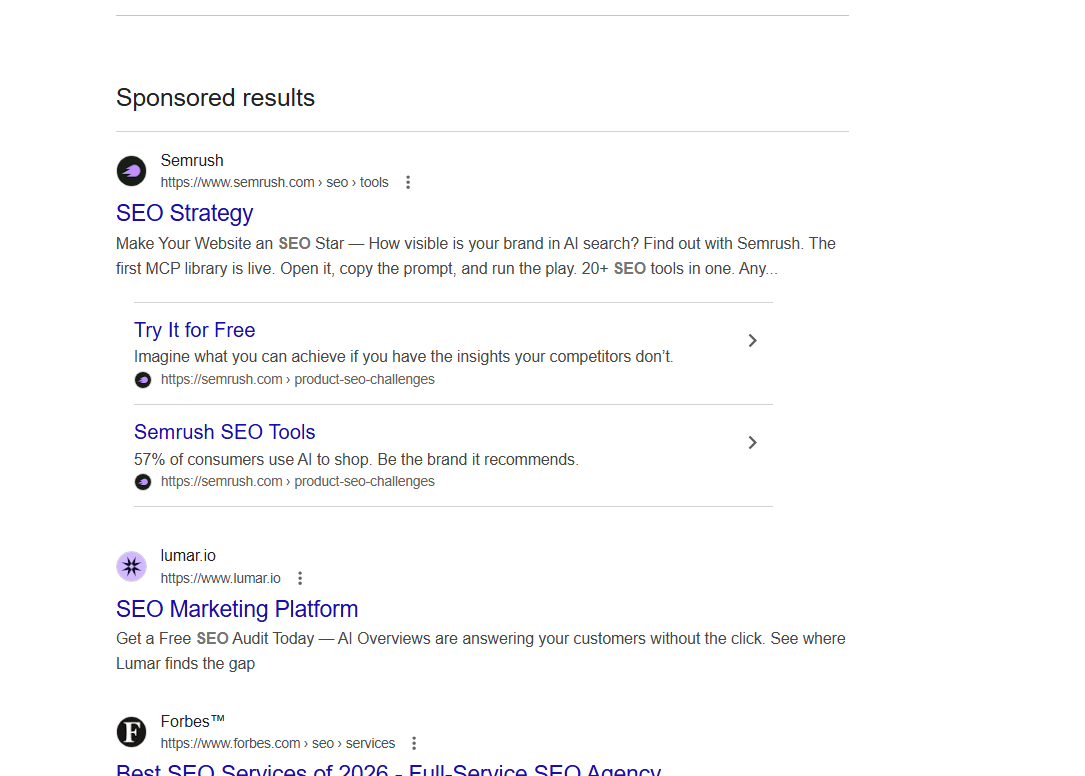This screenshot has width=1085, height=776.
Task: Click the lumar.io star favicon
Action: [131, 567]
